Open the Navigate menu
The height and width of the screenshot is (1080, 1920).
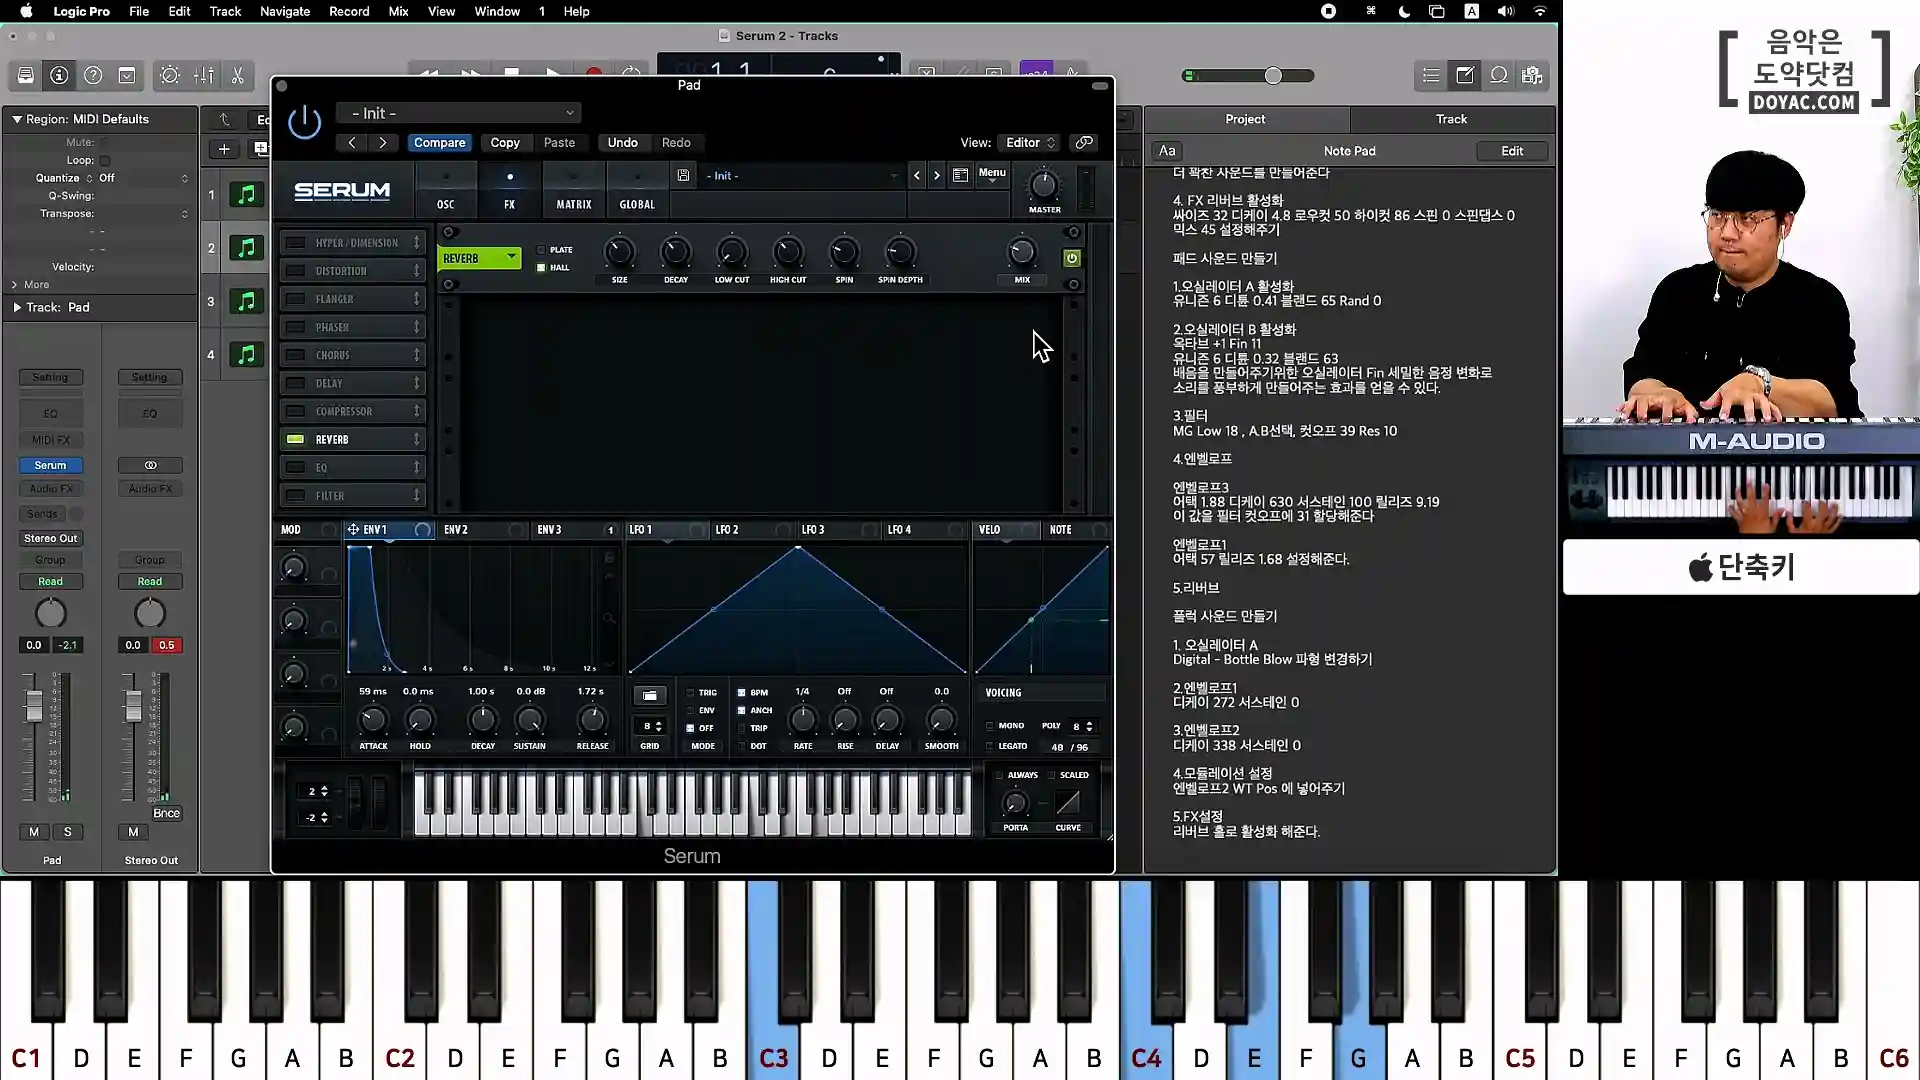[285, 11]
